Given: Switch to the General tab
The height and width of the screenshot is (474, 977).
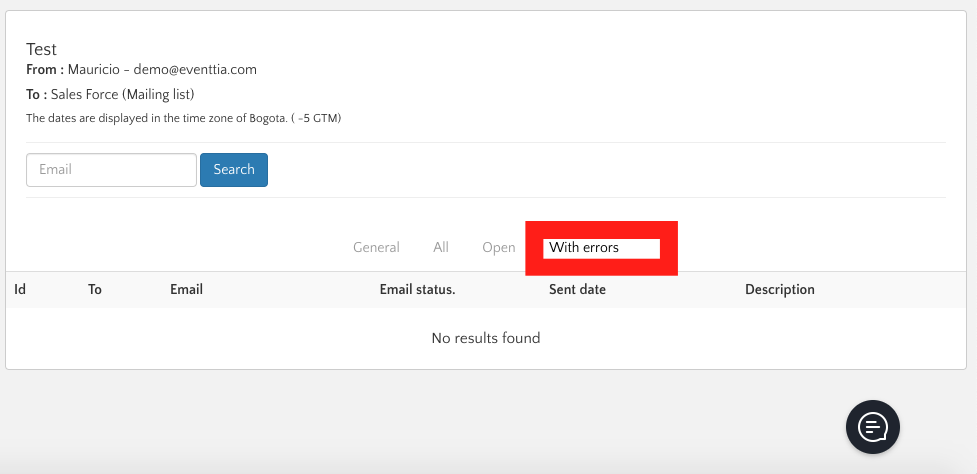Looking at the screenshot, I should pyautogui.click(x=376, y=248).
